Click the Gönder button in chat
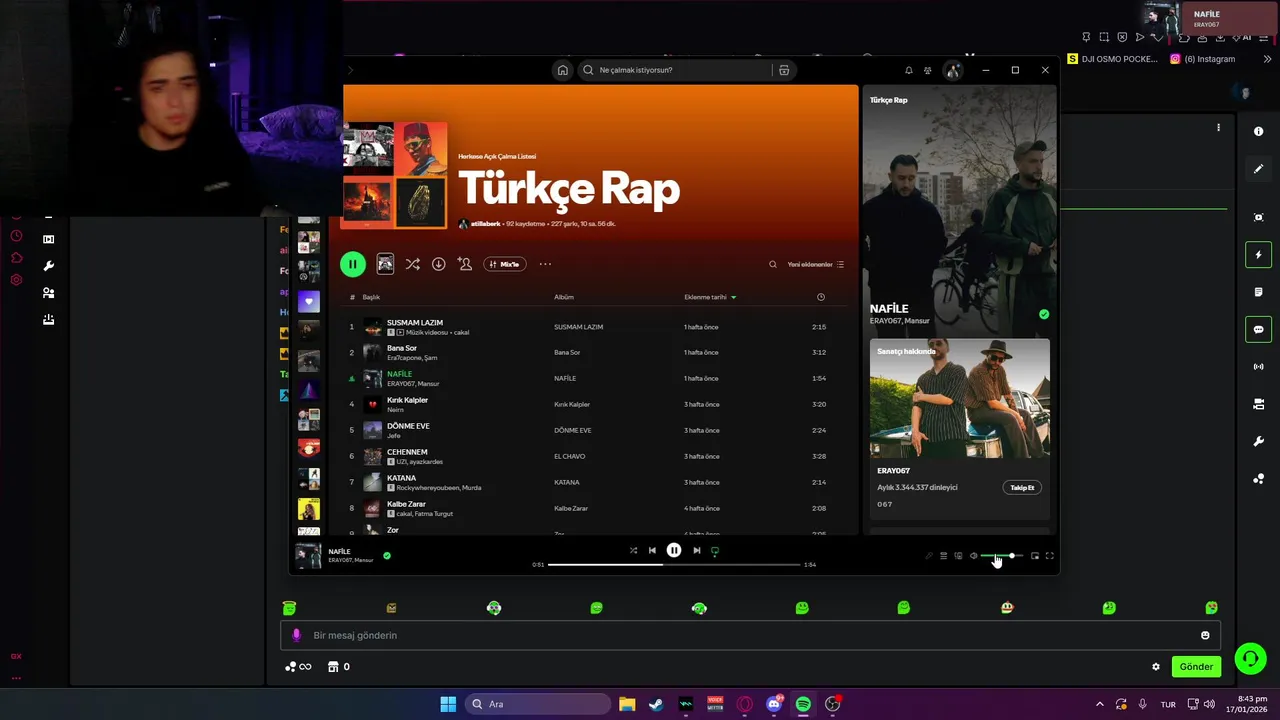1280x720 pixels. click(x=1196, y=667)
